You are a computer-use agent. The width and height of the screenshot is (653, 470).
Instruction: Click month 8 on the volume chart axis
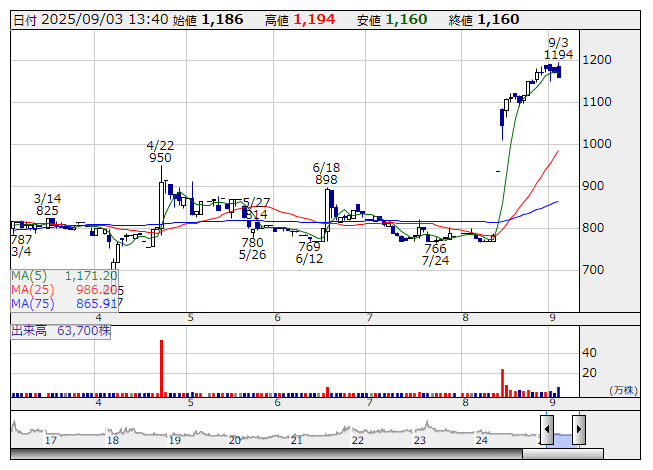point(465,403)
